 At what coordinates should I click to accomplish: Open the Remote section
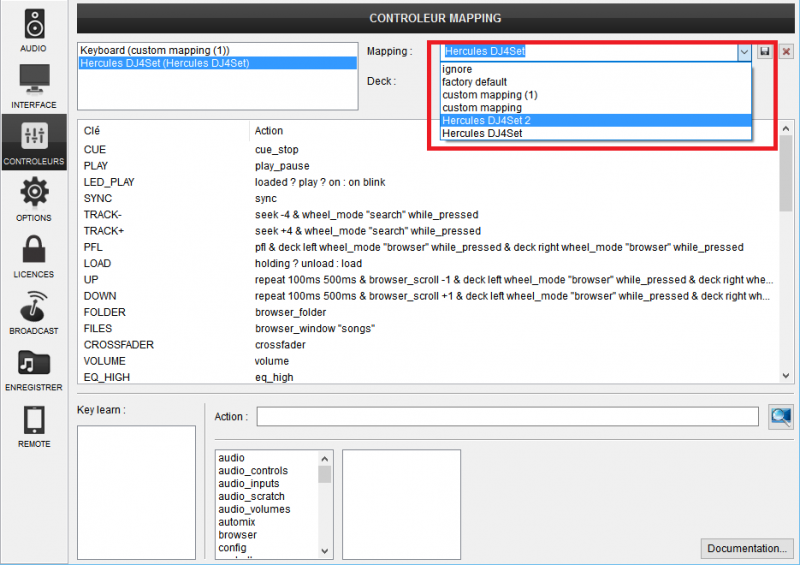[x=34, y=424]
